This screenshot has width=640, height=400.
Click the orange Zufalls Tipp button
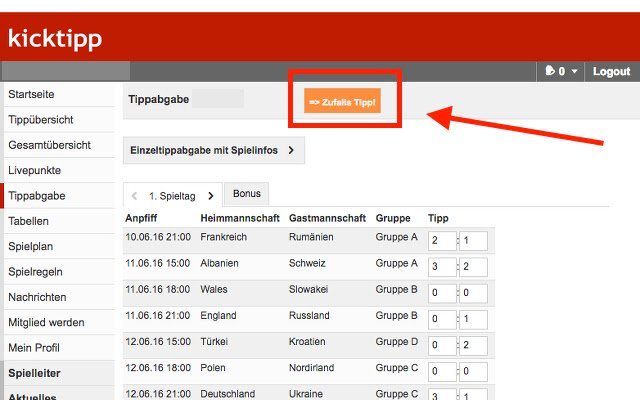[x=342, y=101]
